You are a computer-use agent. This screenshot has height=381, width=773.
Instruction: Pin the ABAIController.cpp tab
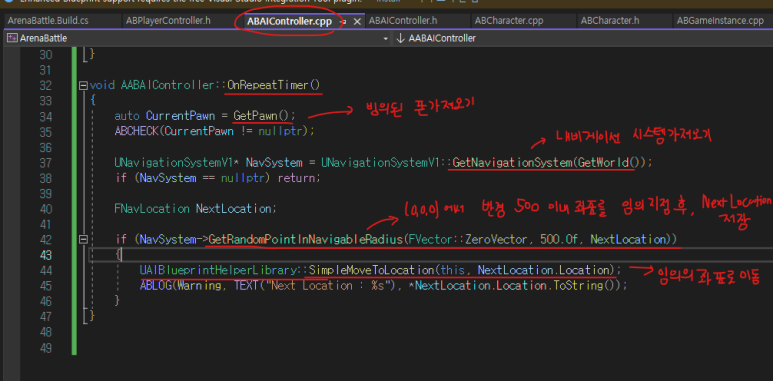click(344, 22)
